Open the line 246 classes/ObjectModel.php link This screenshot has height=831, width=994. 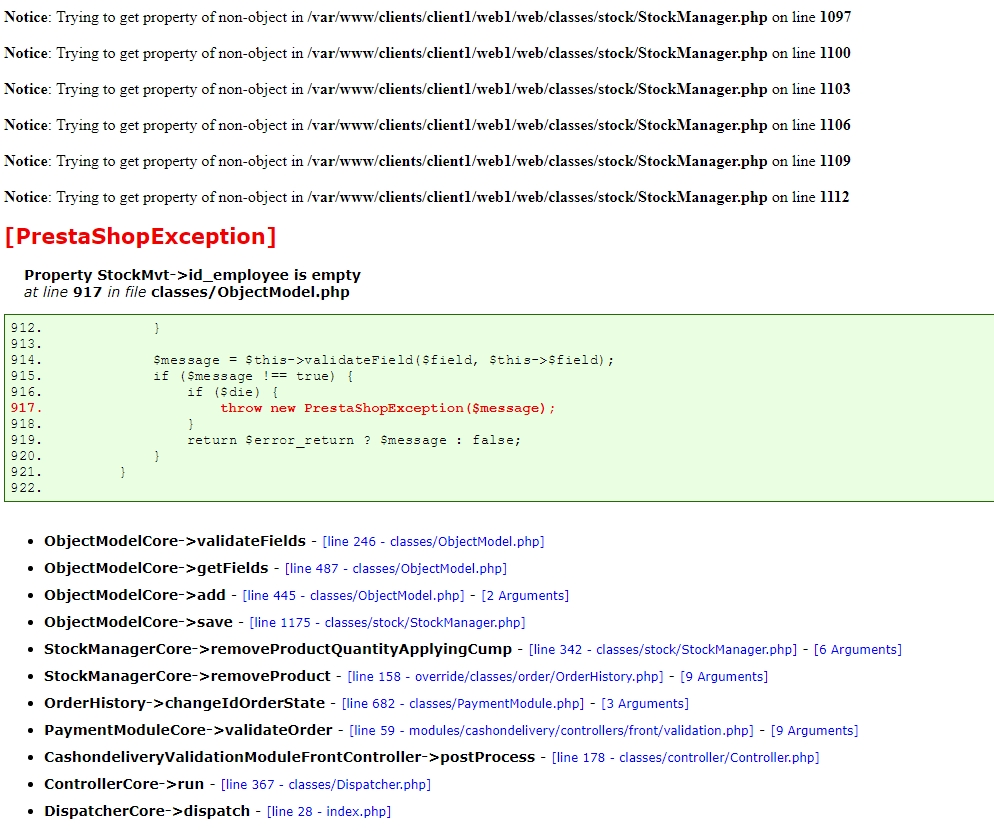click(x=434, y=542)
